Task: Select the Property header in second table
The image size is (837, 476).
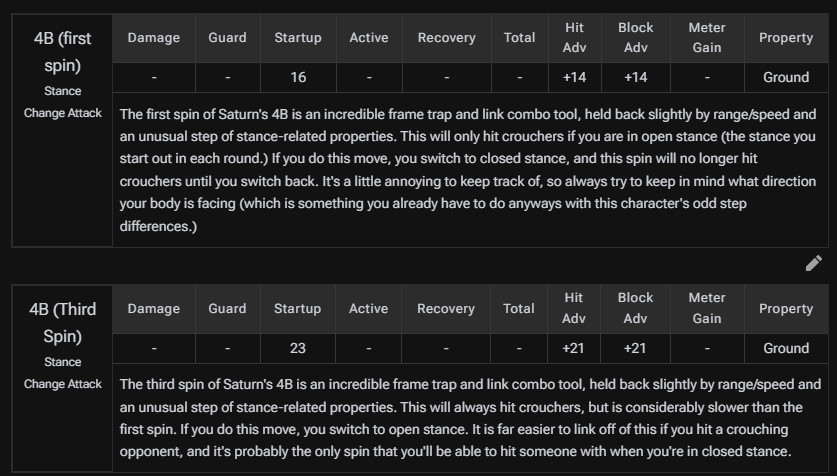Action: [786, 308]
